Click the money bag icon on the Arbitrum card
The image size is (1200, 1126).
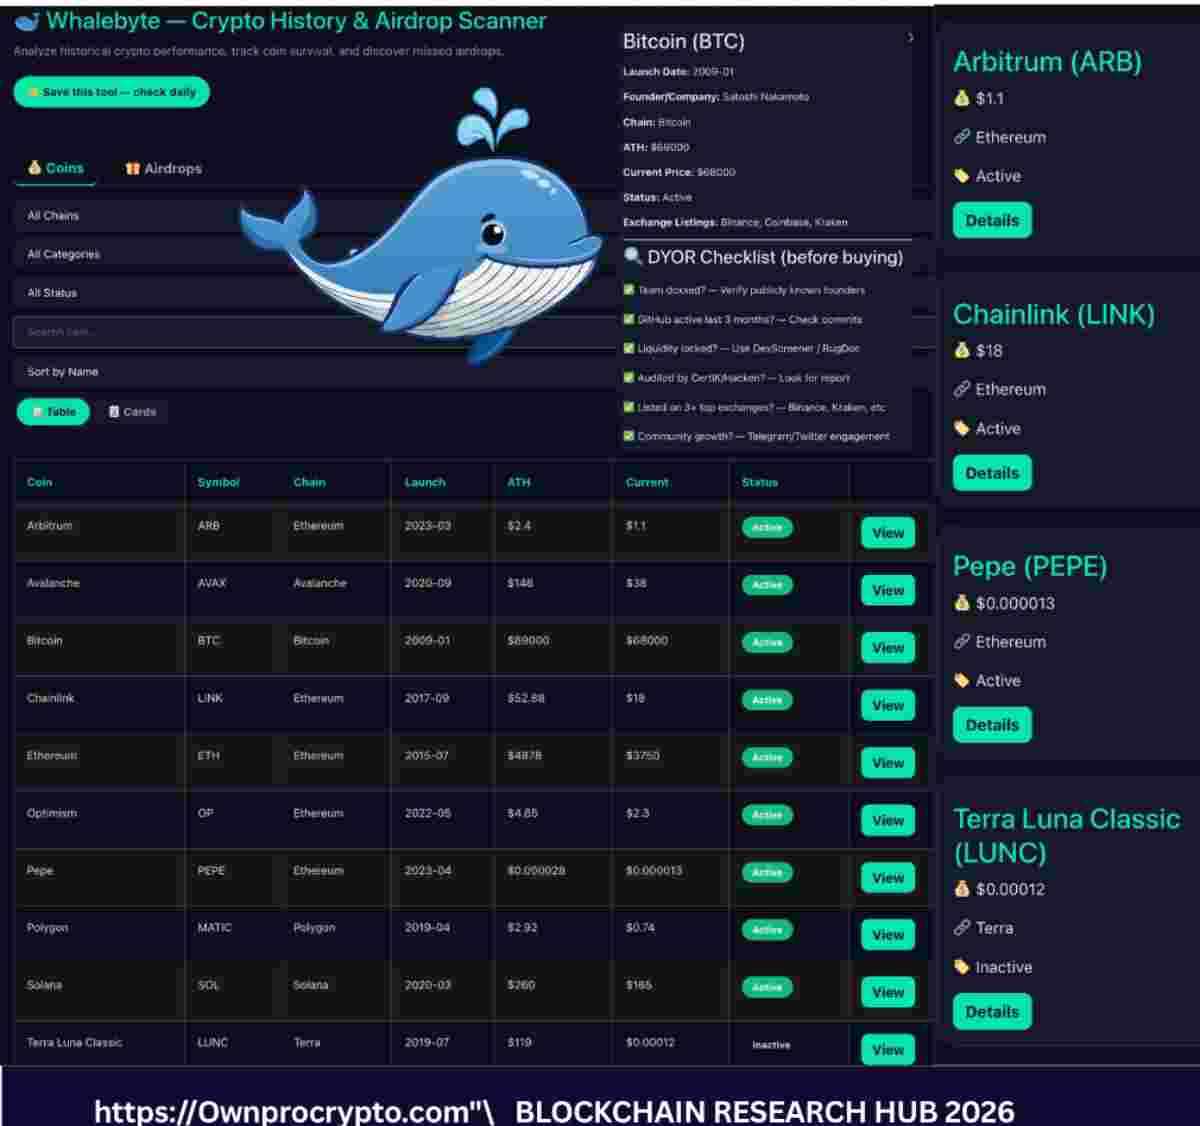[x=962, y=98]
